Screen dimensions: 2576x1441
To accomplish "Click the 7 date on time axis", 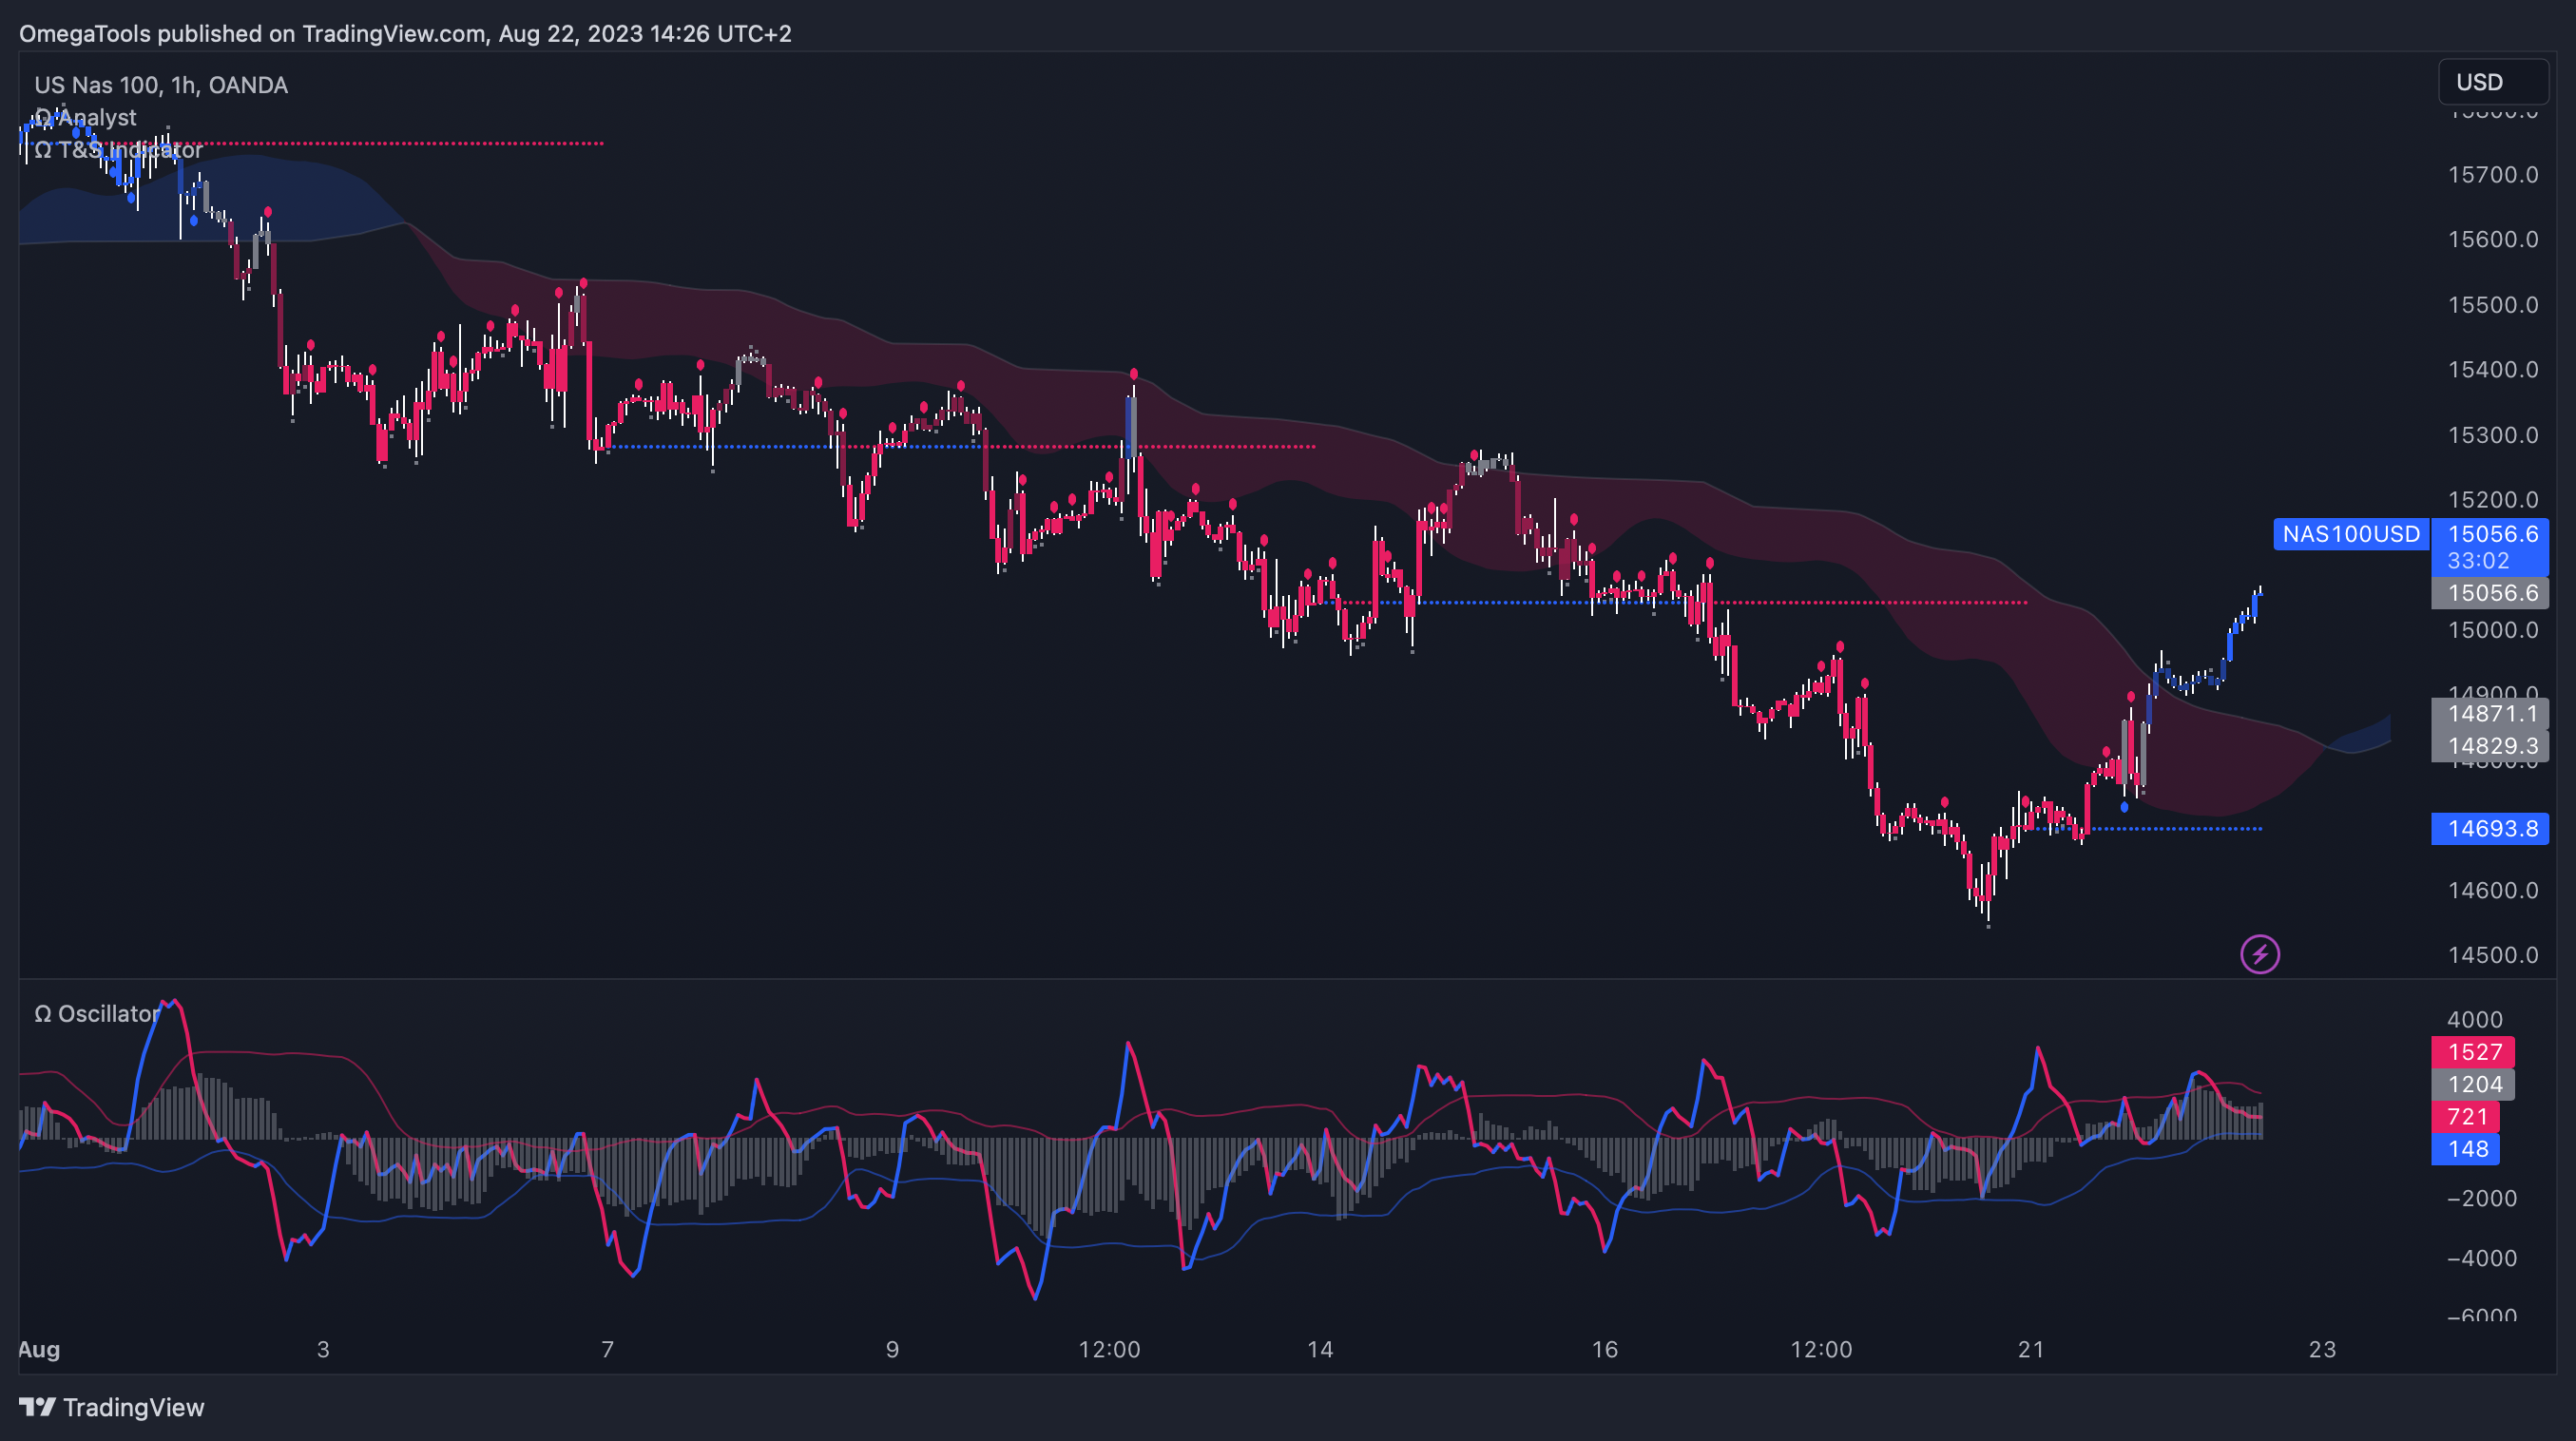I will pos(607,1349).
